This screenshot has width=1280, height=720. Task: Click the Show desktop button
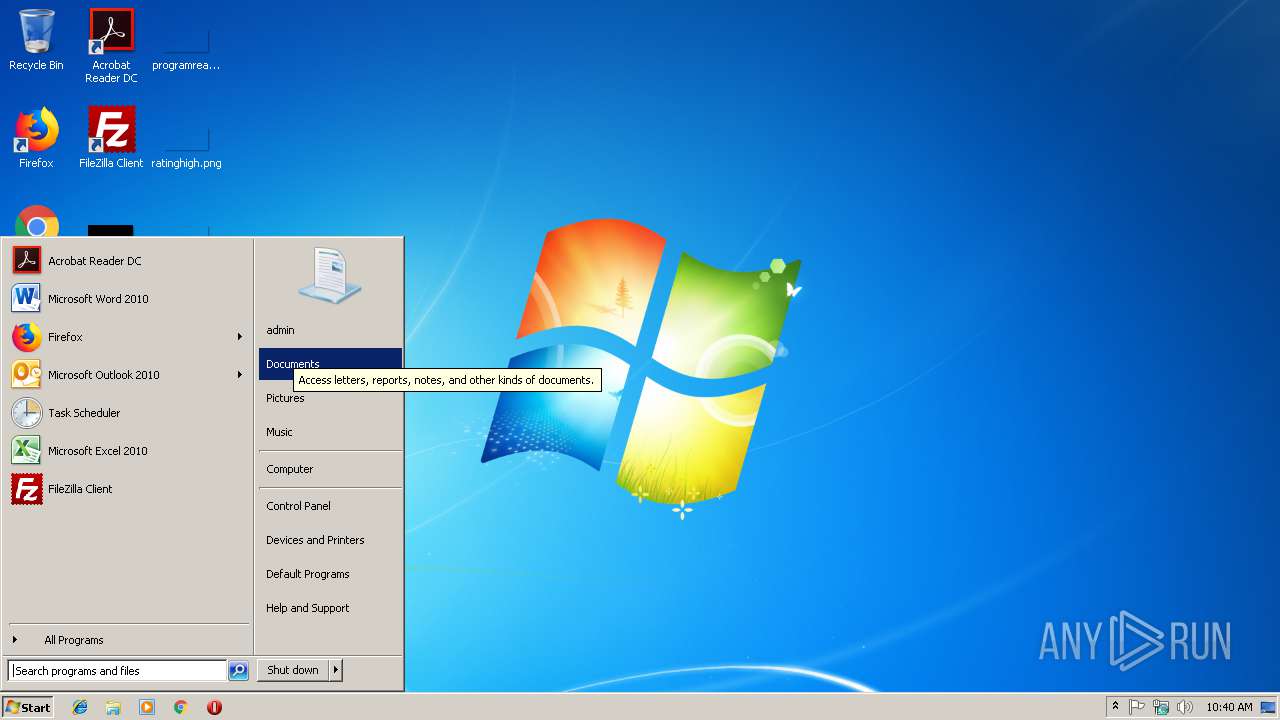tap(1269, 707)
